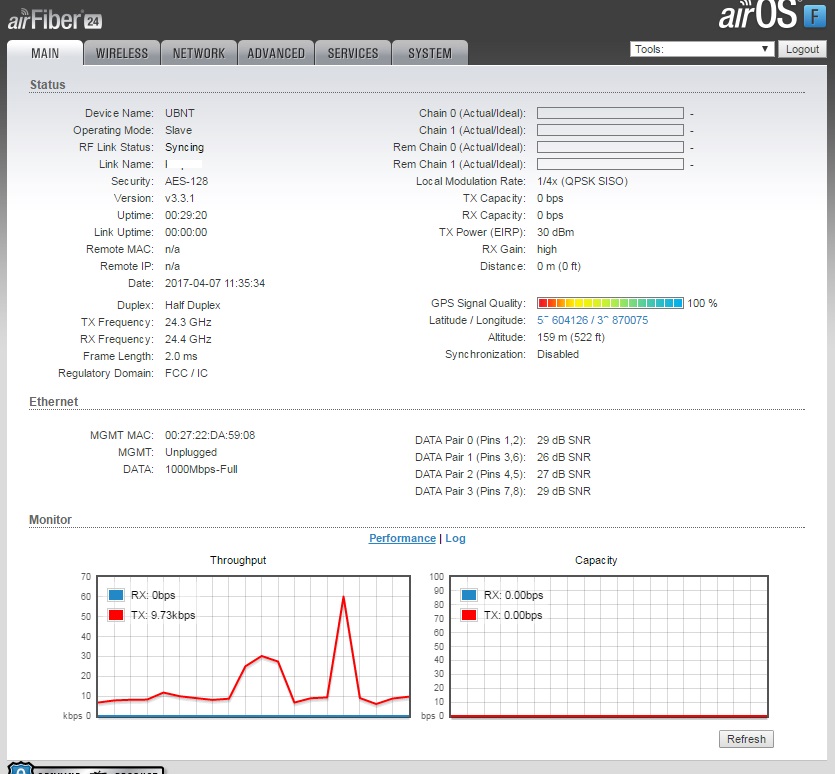Select the Device Name value UBNT
This screenshot has width=835, height=774.
point(179,113)
